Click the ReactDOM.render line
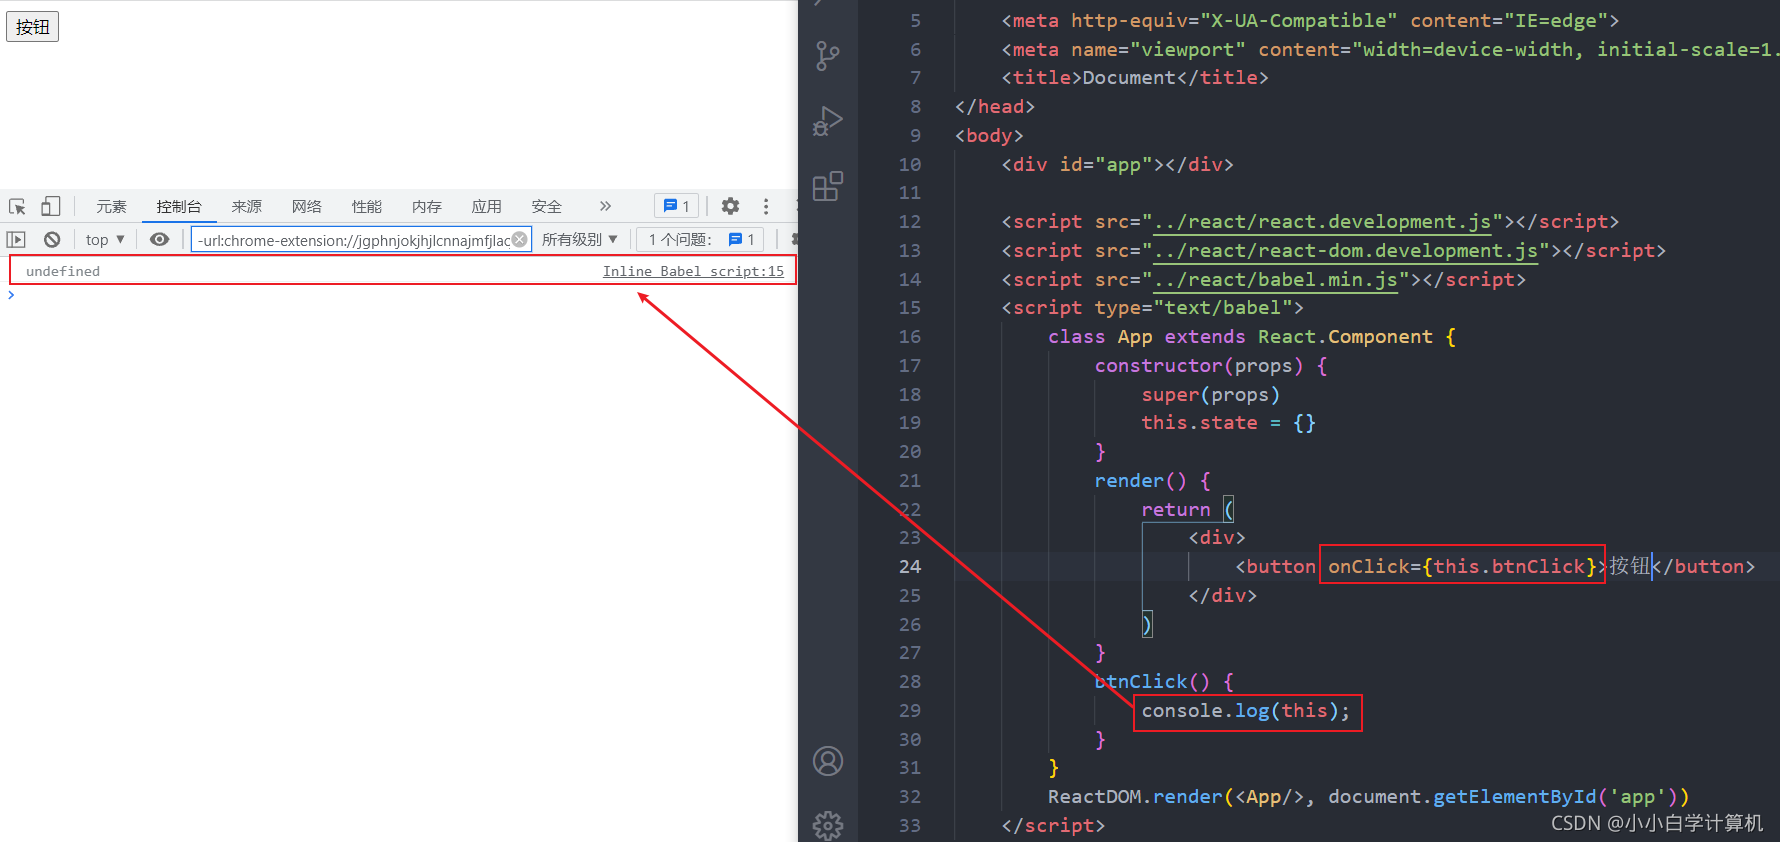 click(1368, 797)
